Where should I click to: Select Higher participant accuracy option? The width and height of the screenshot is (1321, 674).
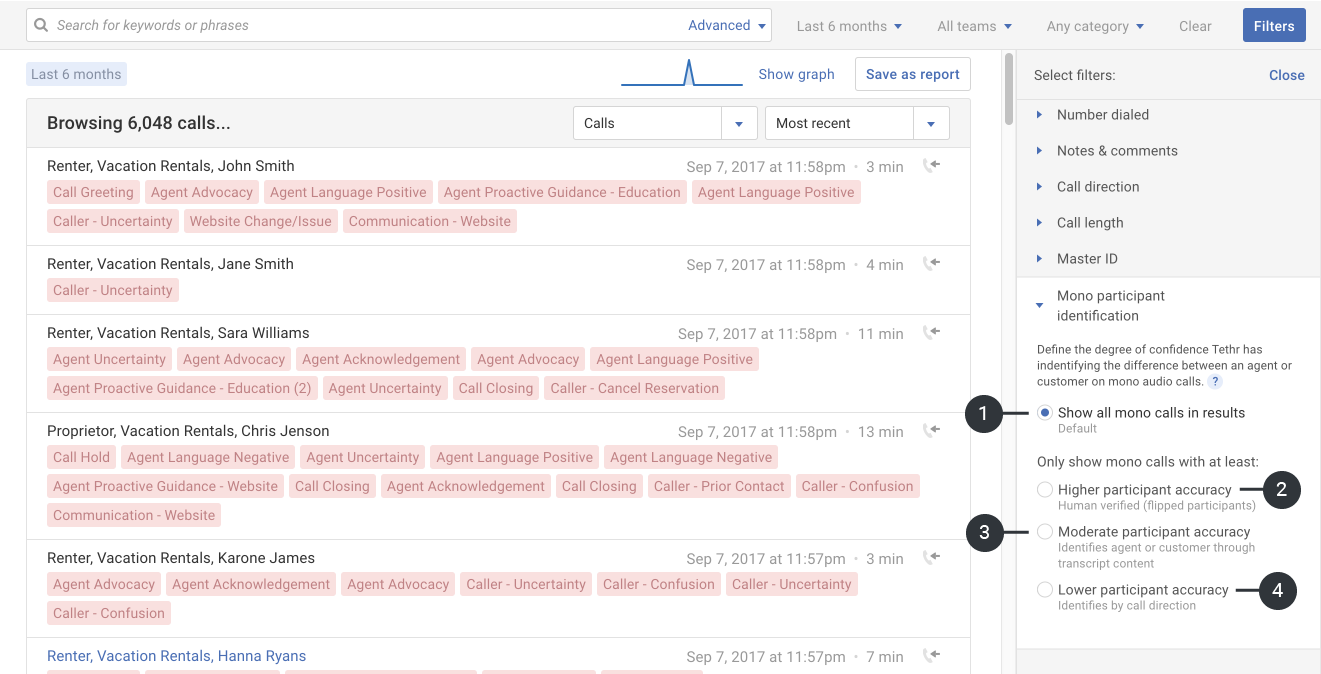(x=1045, y=490)
